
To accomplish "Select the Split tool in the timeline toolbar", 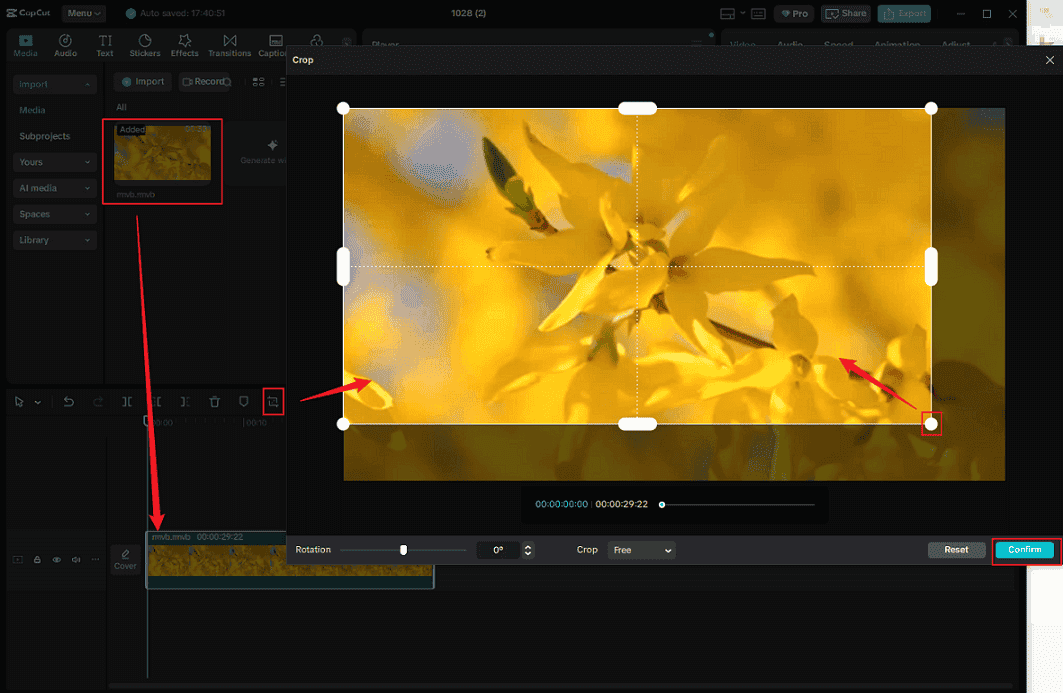I will 127,401.
